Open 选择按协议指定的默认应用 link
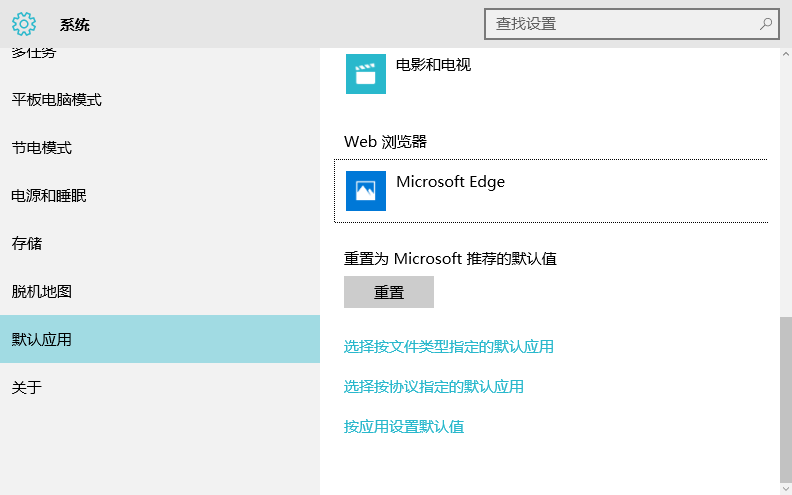The height and width of the screenshot is (495, 792). [433, 387]
